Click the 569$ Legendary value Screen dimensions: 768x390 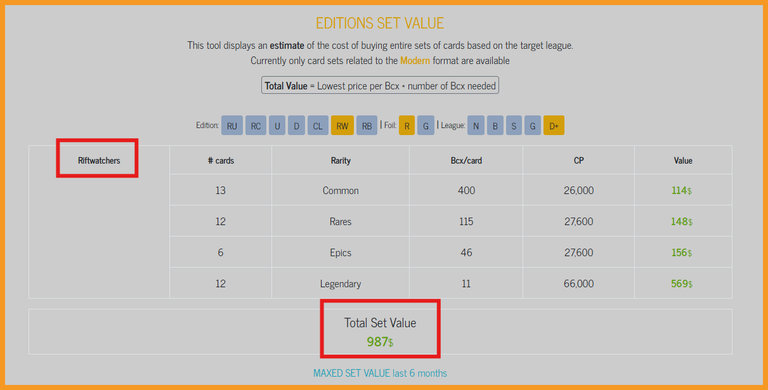tap(682, 284)
